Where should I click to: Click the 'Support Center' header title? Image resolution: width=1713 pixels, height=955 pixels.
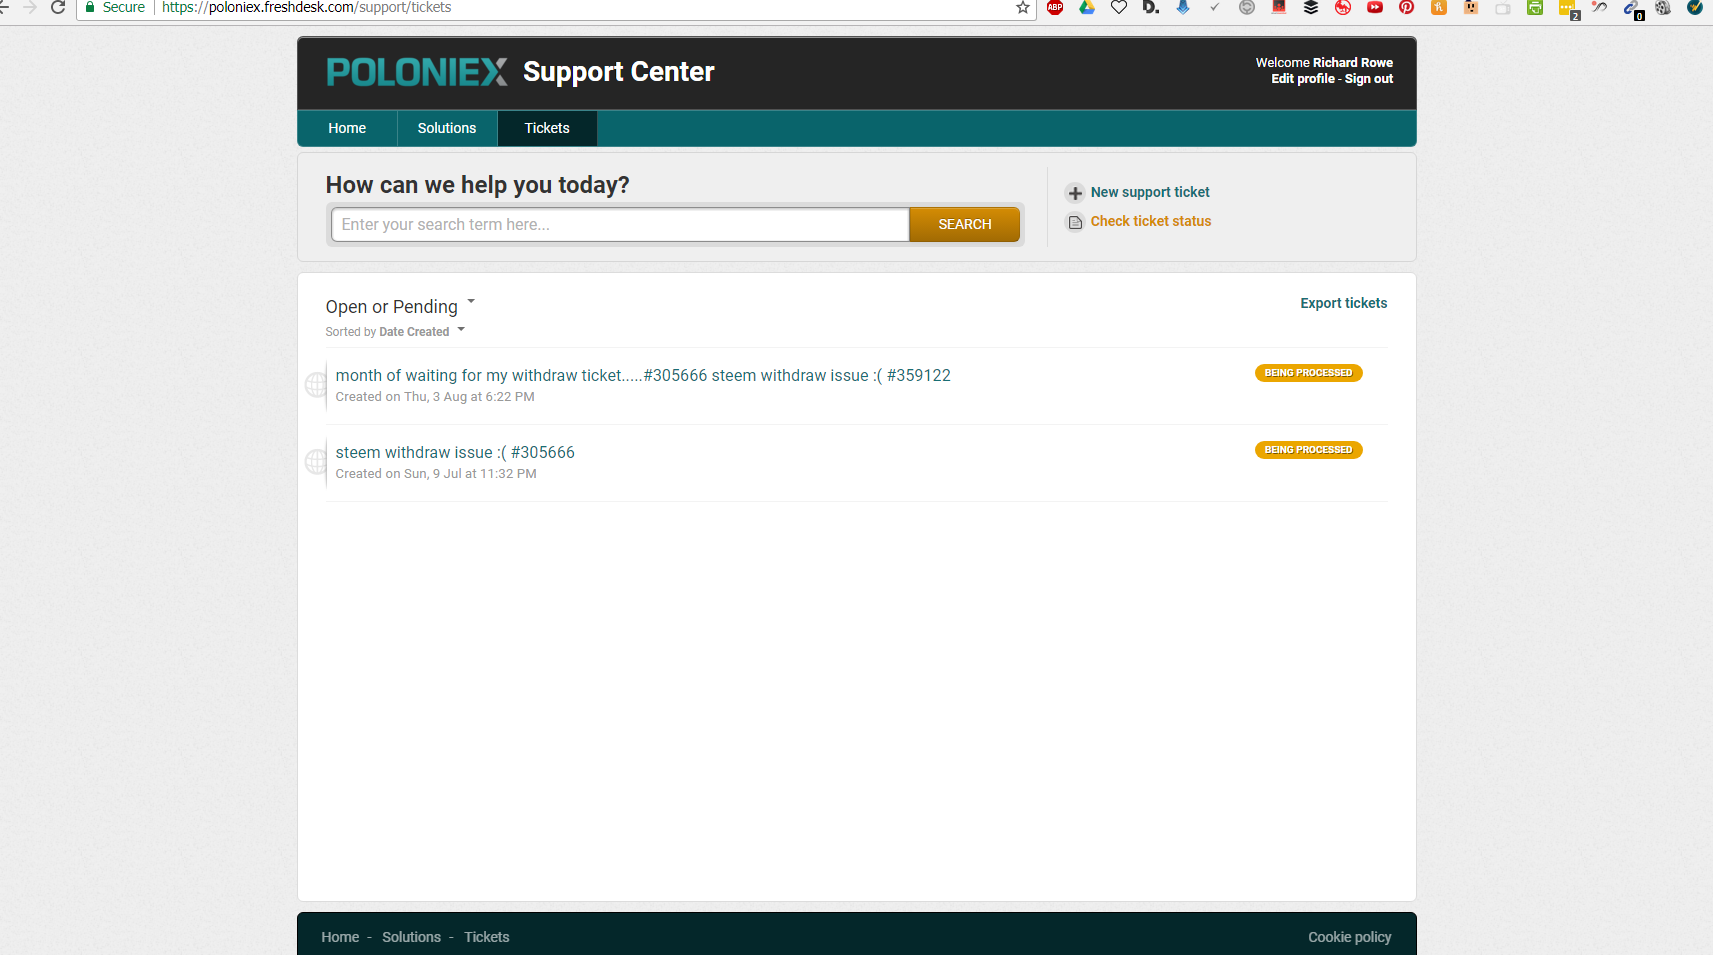pos(619,72)
